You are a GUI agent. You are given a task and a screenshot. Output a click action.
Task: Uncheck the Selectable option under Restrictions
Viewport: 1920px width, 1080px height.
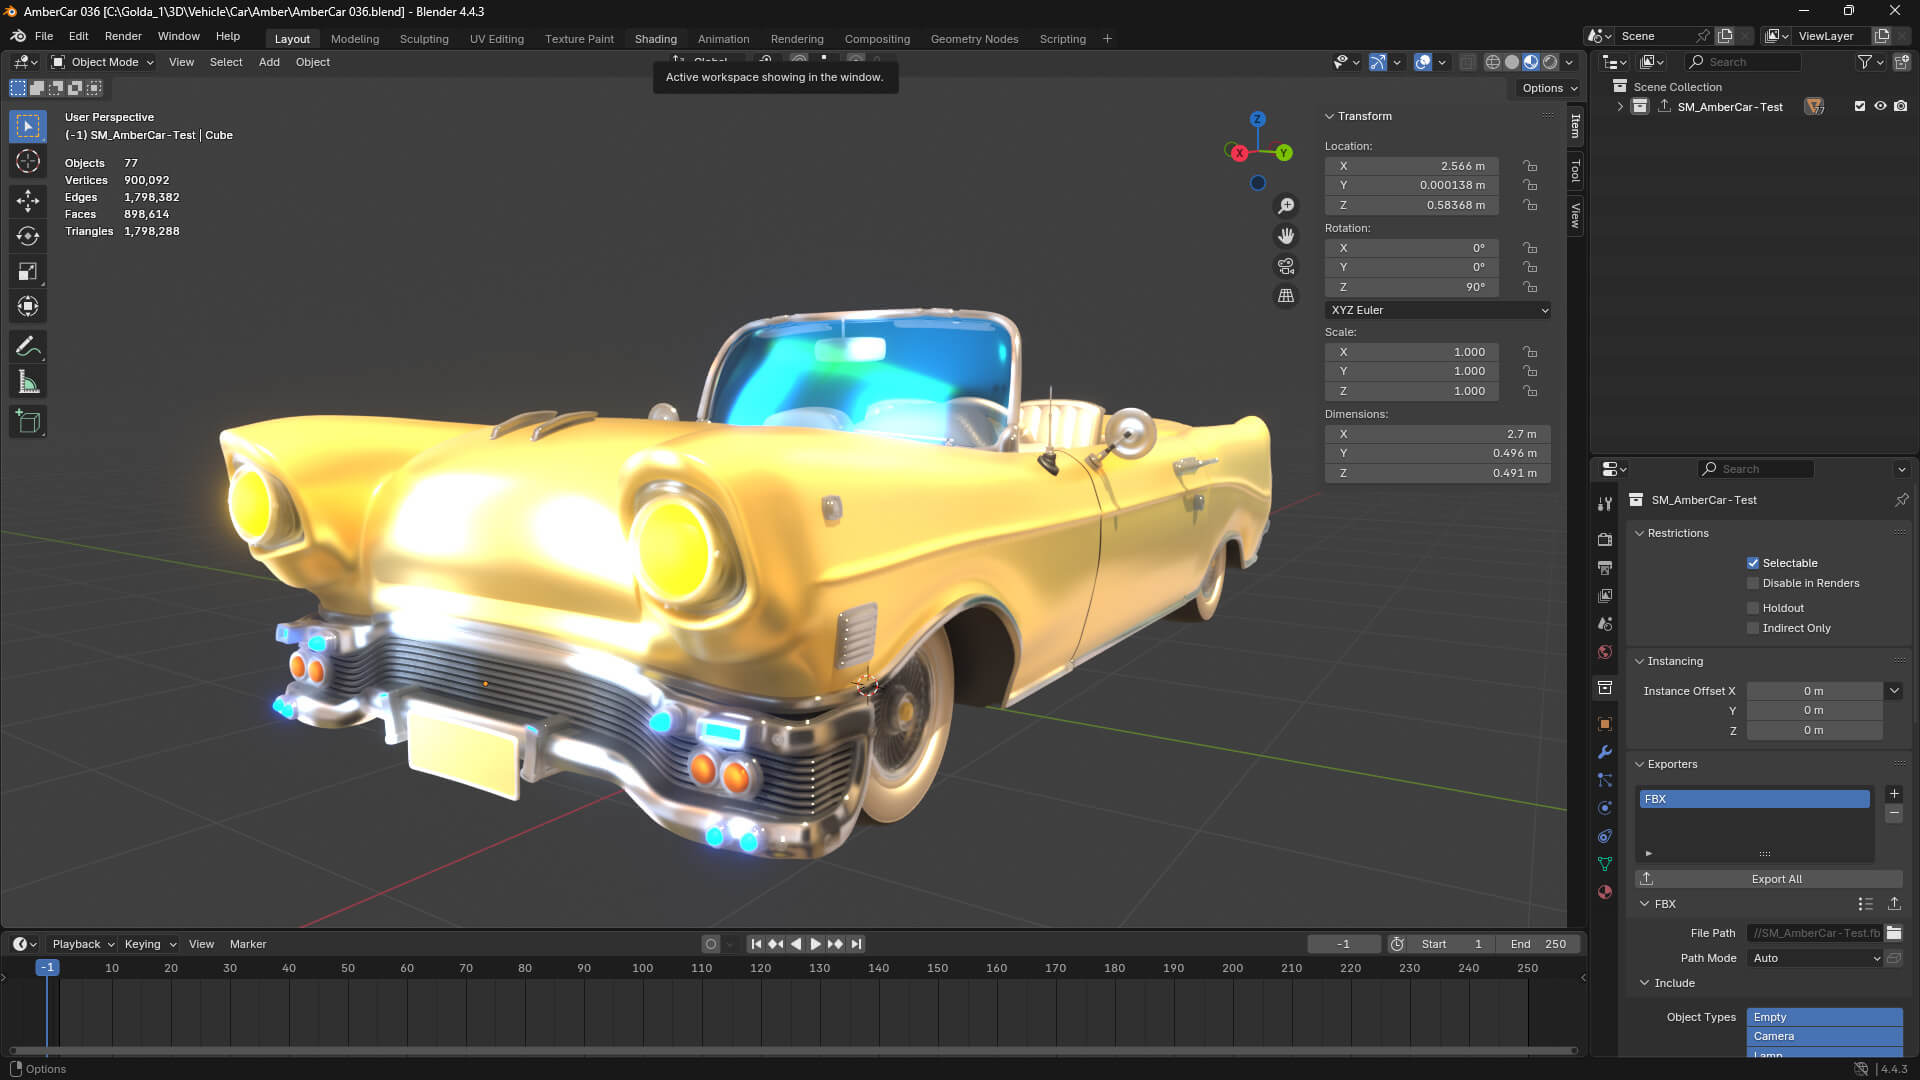(1753, 563)
